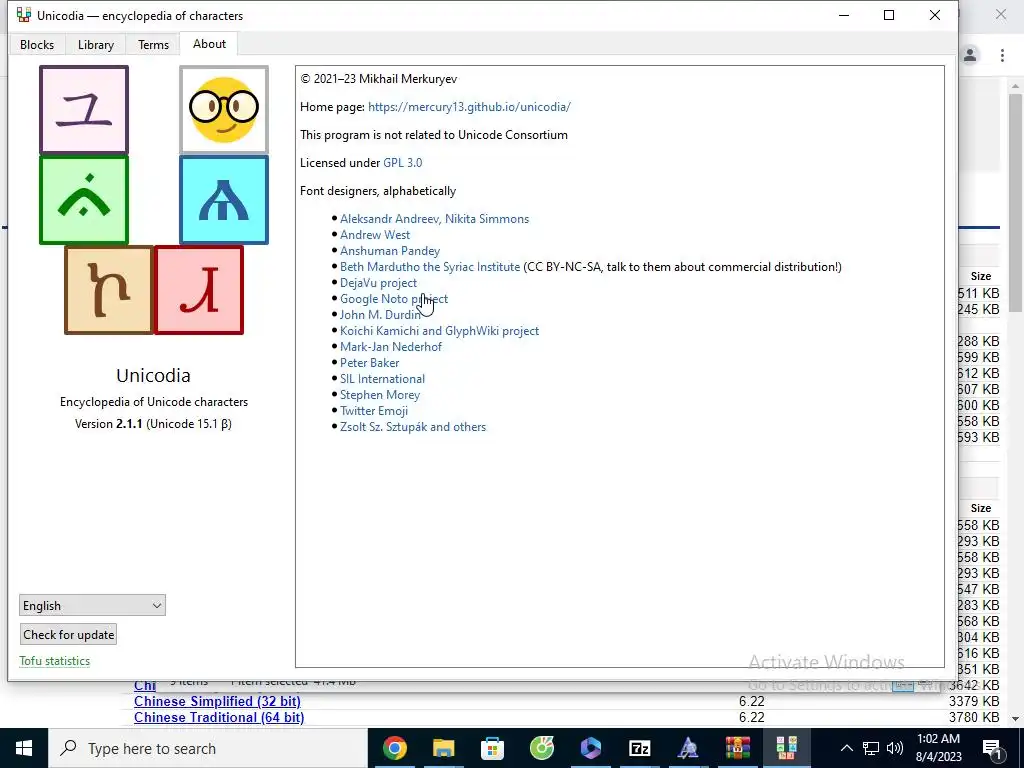Open the Tofu statistics link

pyautogui.click(x=55, y=661)
